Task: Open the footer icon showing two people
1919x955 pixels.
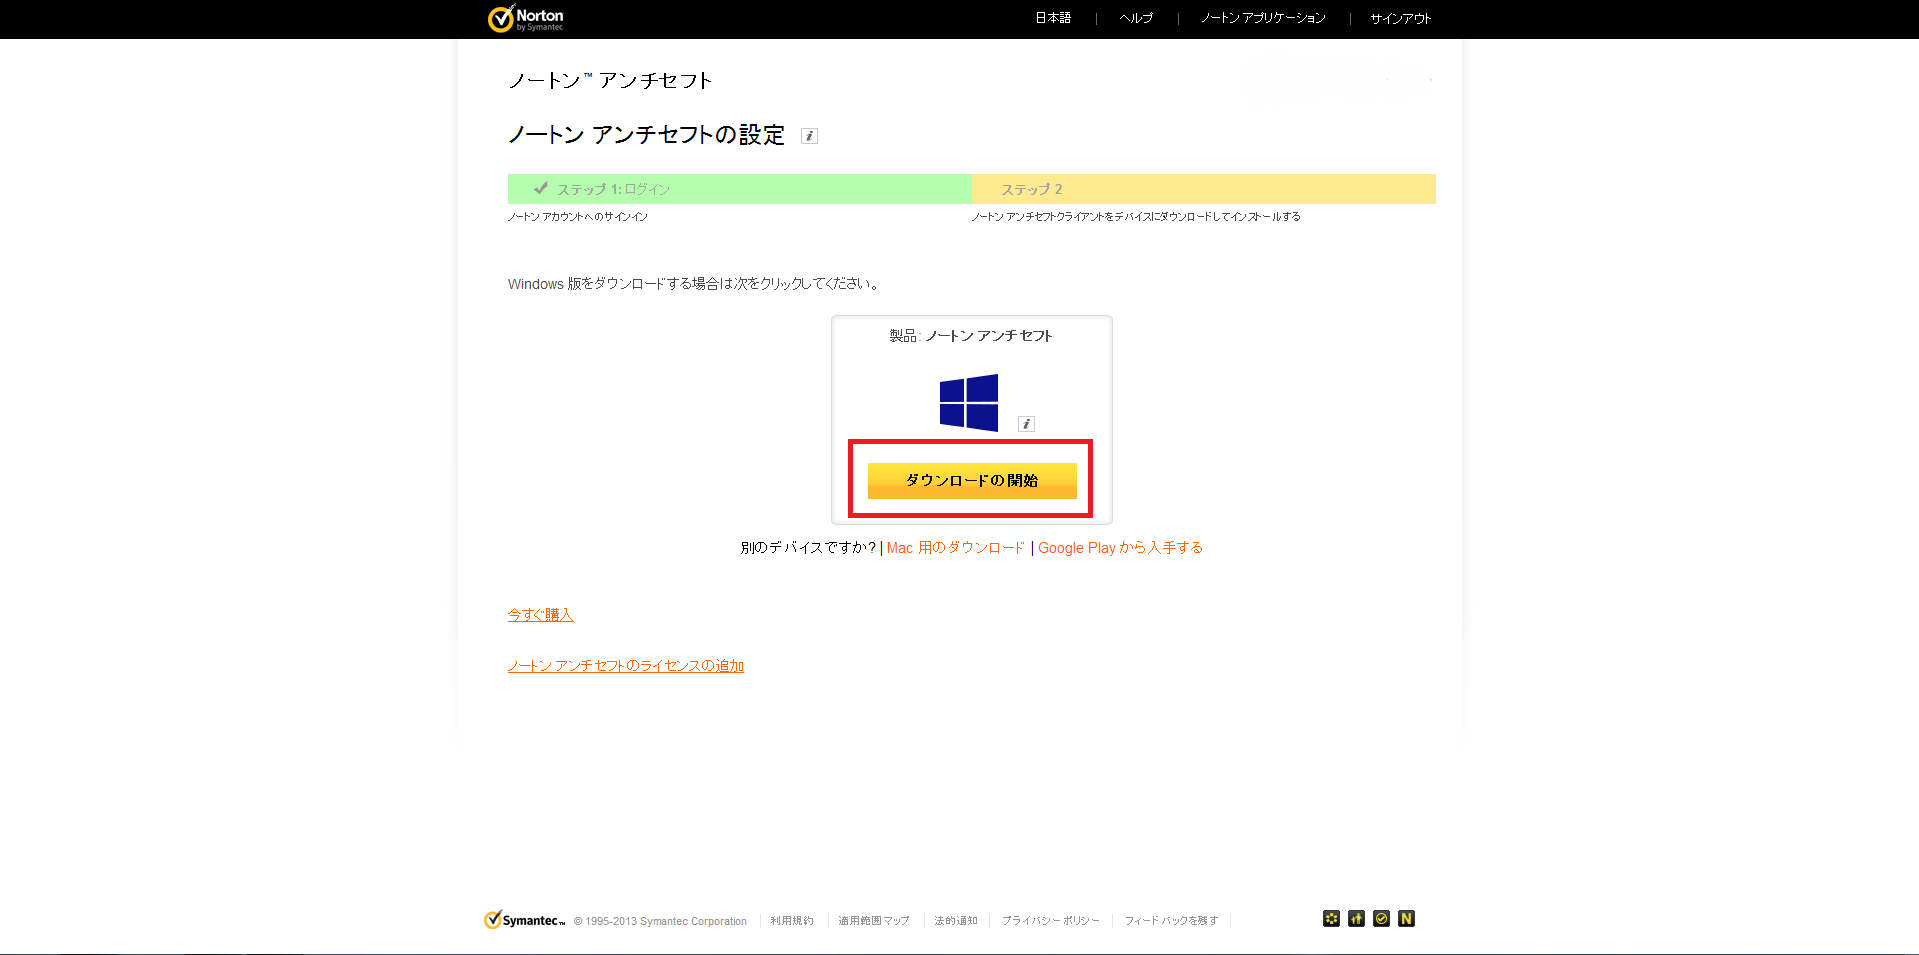Action: pos(1356,919)
